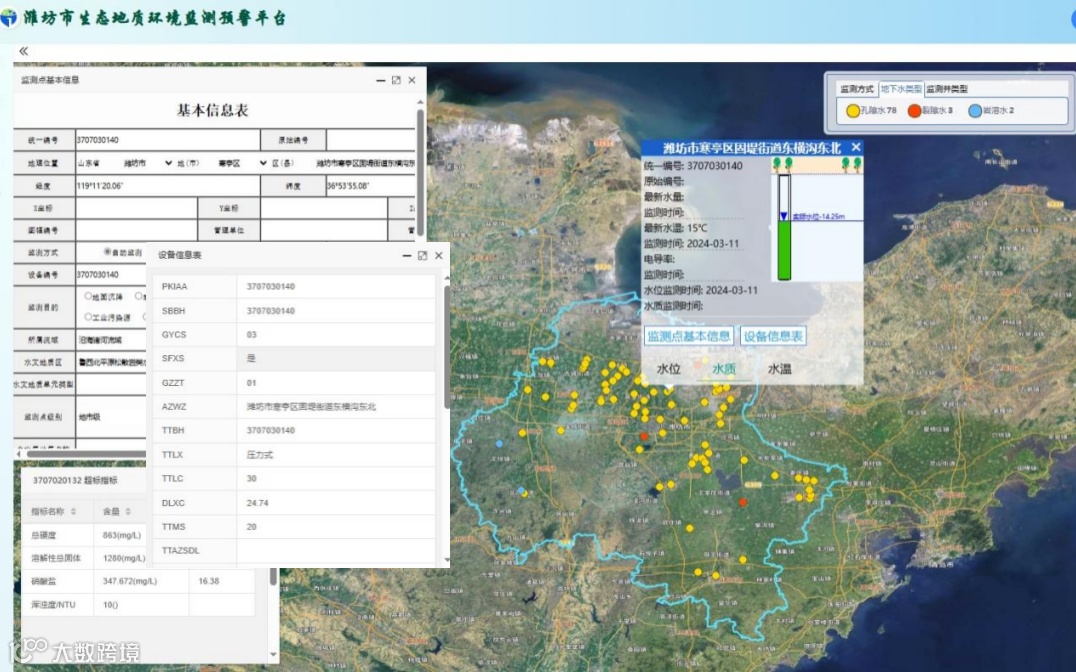Select the 自动监测 radio button
This screenshot has height=672, width=1076.
(x=108, y=252)
